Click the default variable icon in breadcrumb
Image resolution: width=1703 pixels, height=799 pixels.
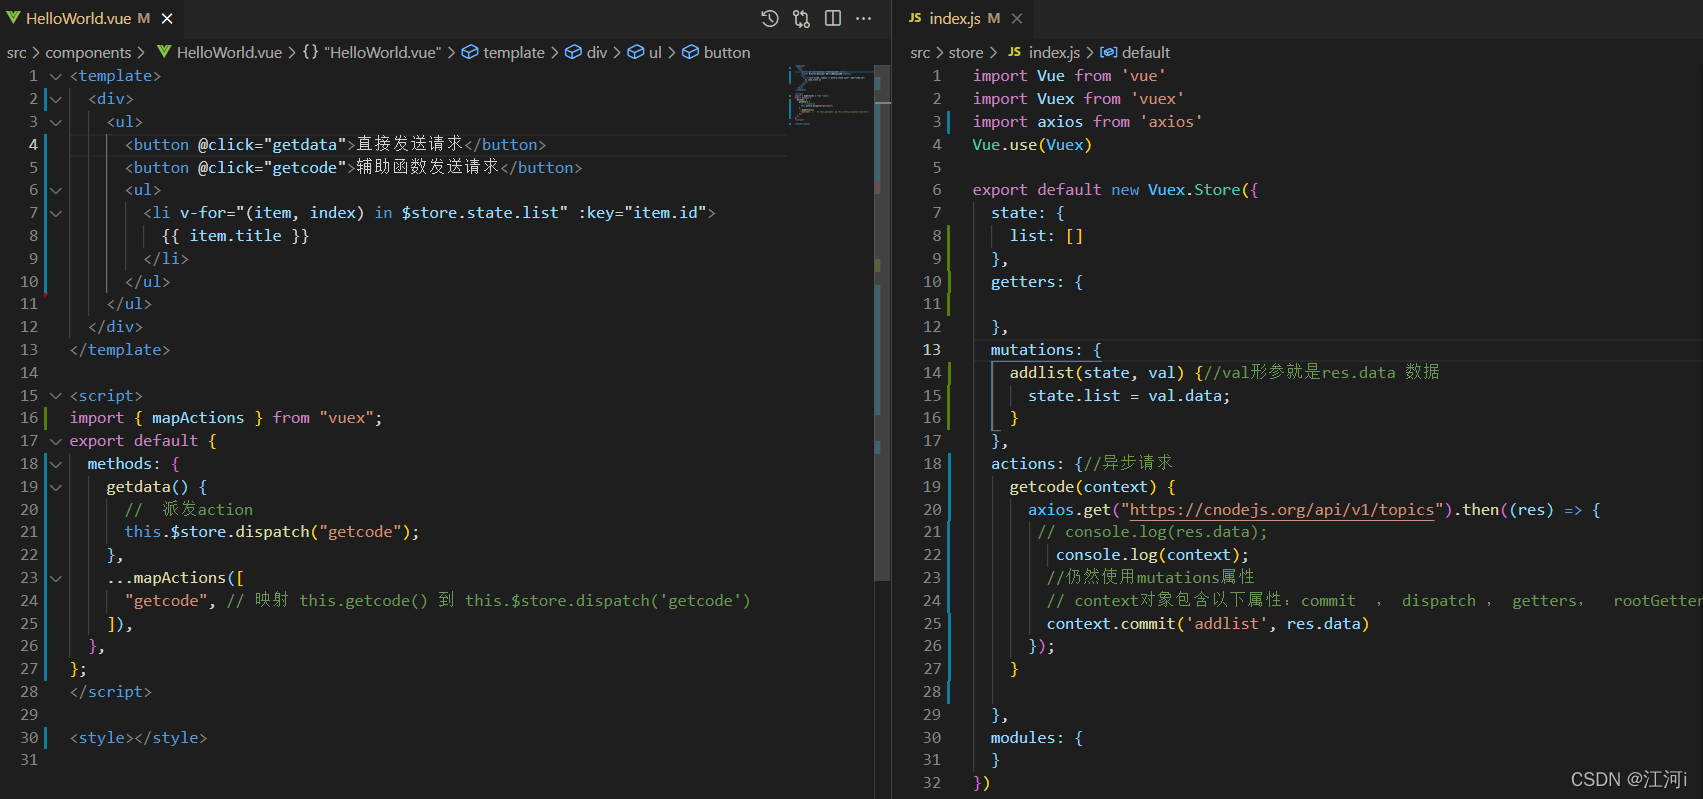(x=1108, y=52)
